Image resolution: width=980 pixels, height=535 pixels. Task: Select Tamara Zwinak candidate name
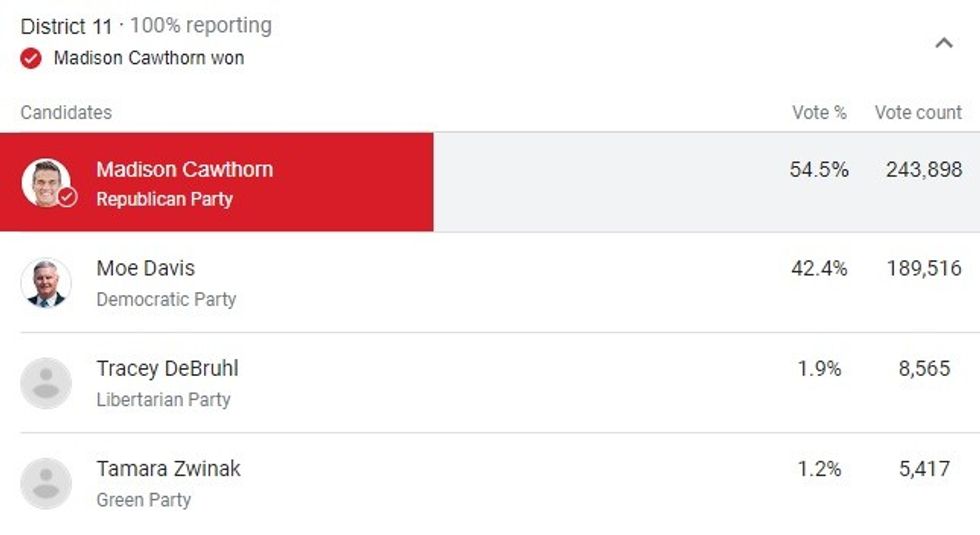pos(168,468)
